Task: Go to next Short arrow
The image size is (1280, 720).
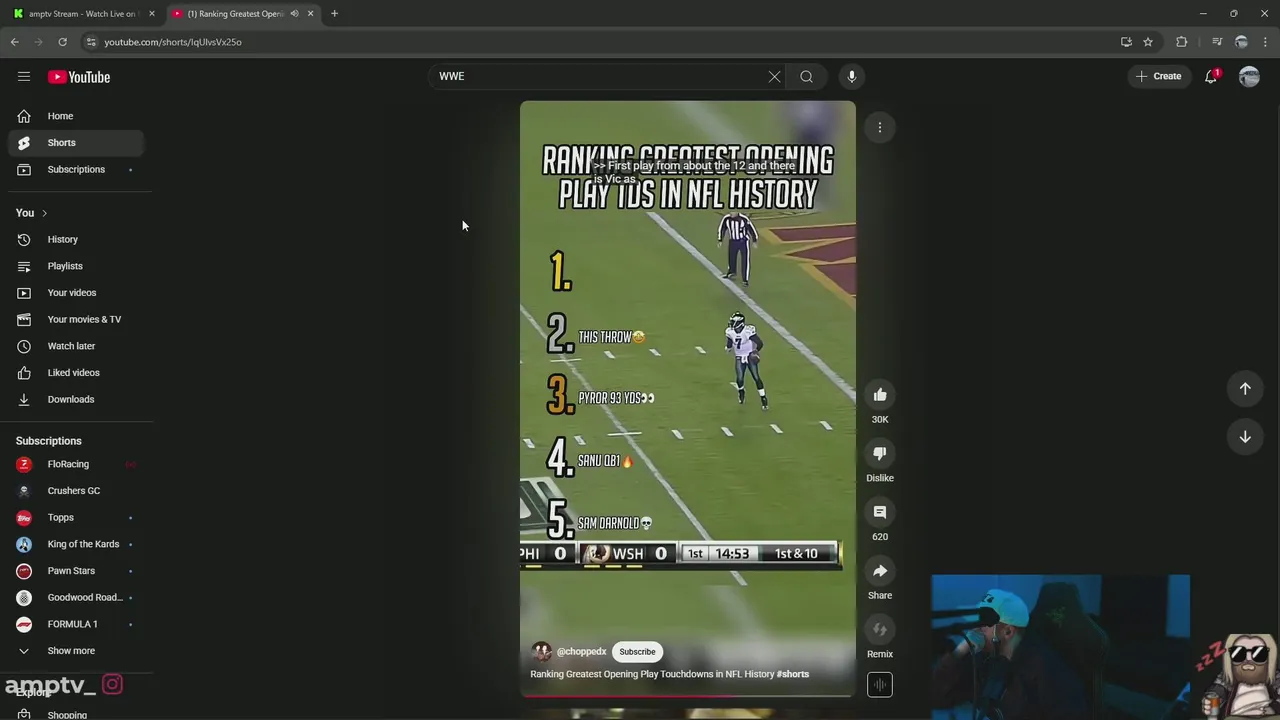Action: [x=1245, y=436]
